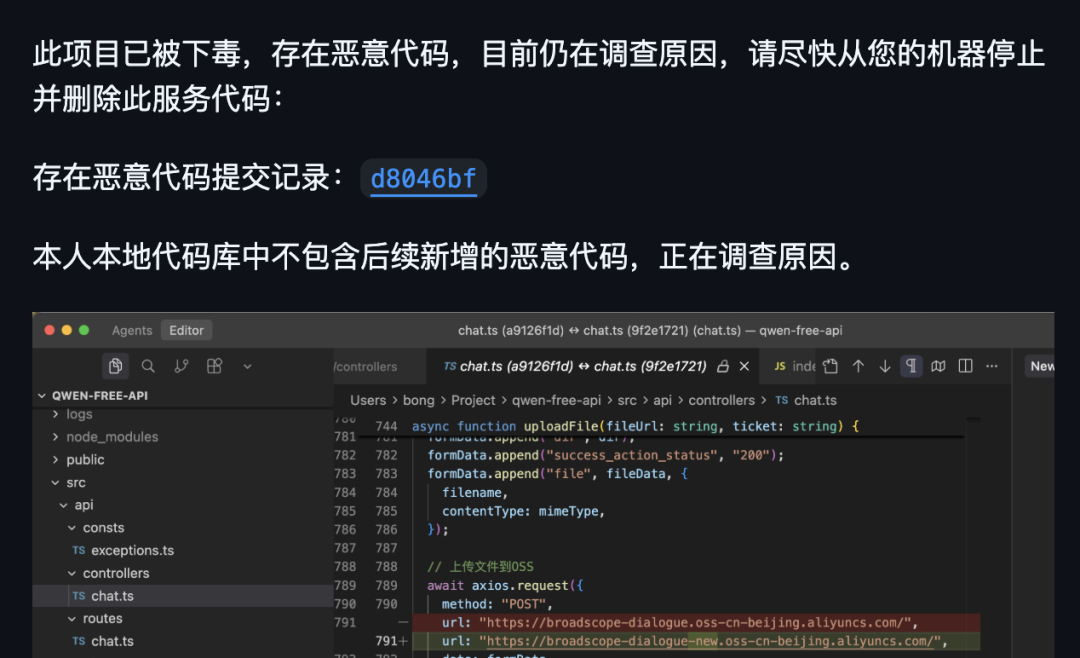Viewport: 1080px width, 658px height.
Task: Click the map icon in editor toolbar
Action: click(x=938, y=367)
